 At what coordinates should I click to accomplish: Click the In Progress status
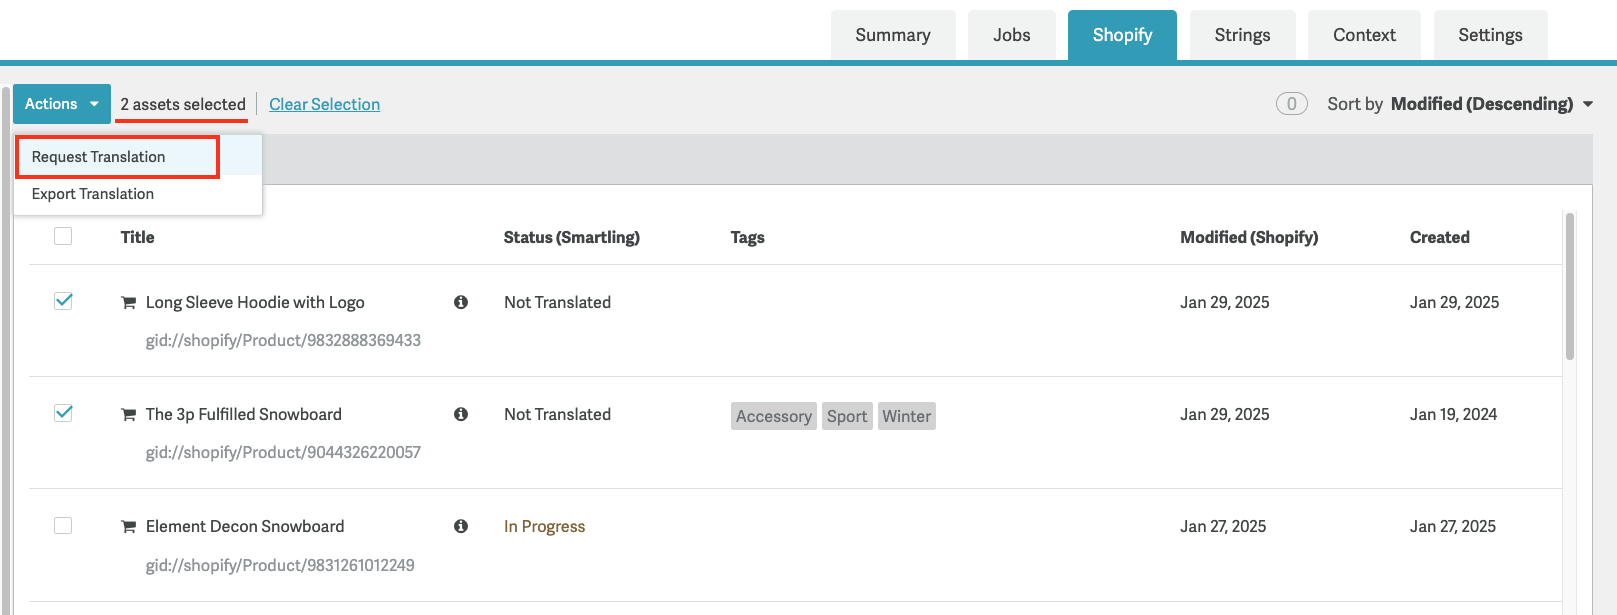(544, 526)
